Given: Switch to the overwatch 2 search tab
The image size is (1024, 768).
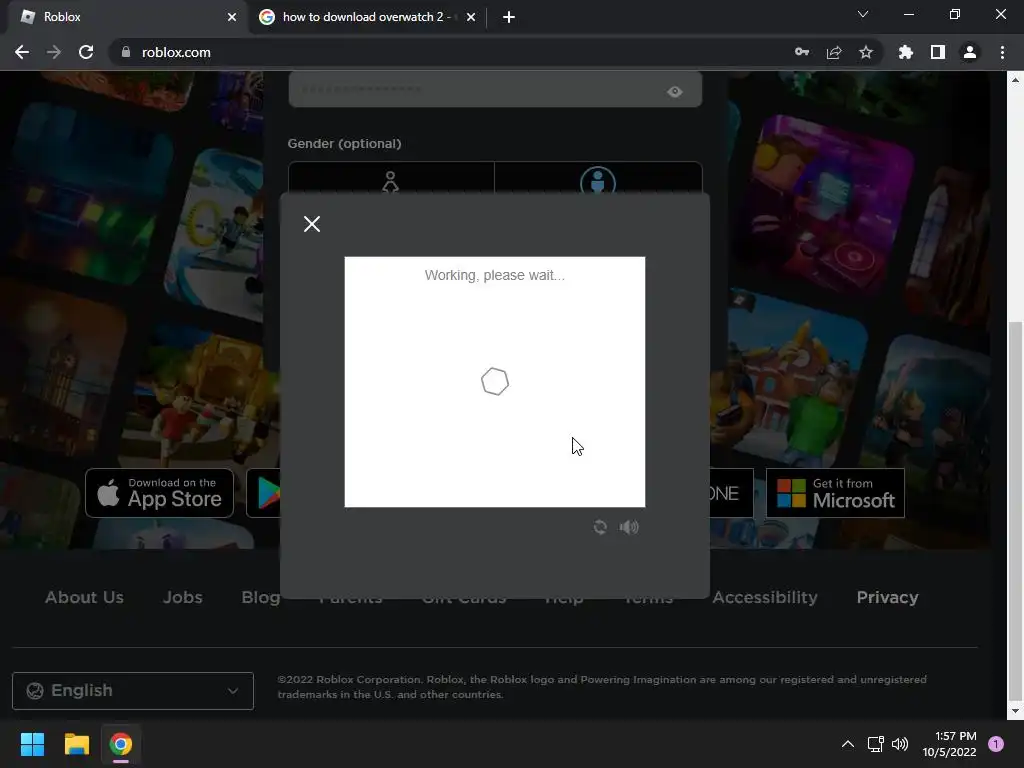Looking at the screenshot, I should coord(366,17).
